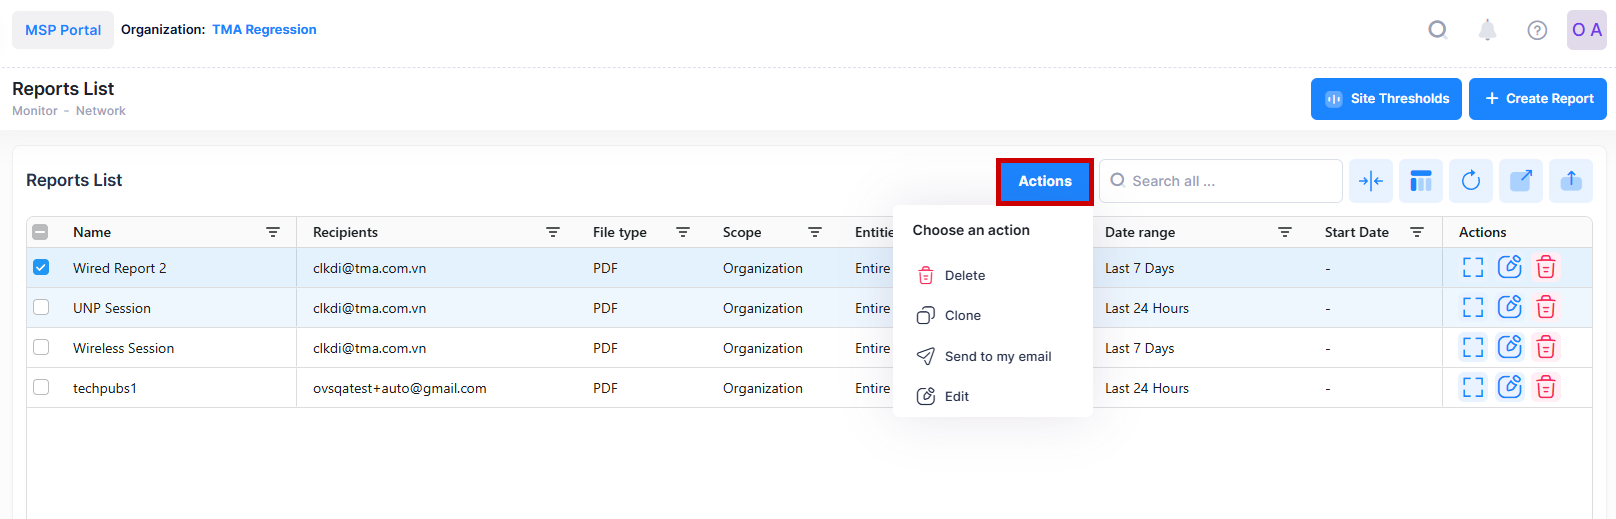Open the TMA Regression organization link

[x=264, y=30]
